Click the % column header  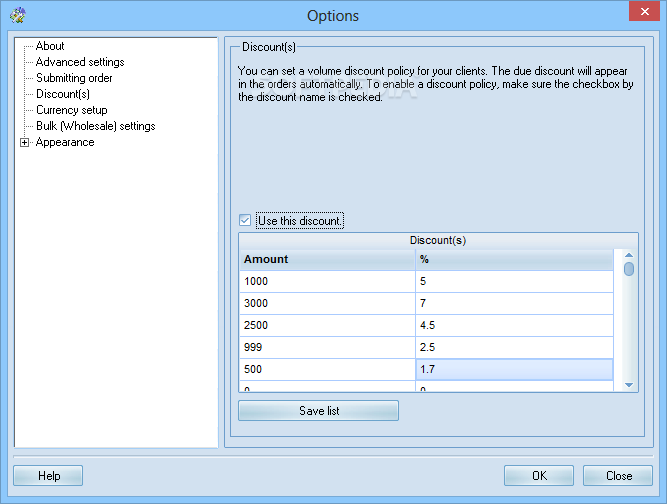coord(514,259)
